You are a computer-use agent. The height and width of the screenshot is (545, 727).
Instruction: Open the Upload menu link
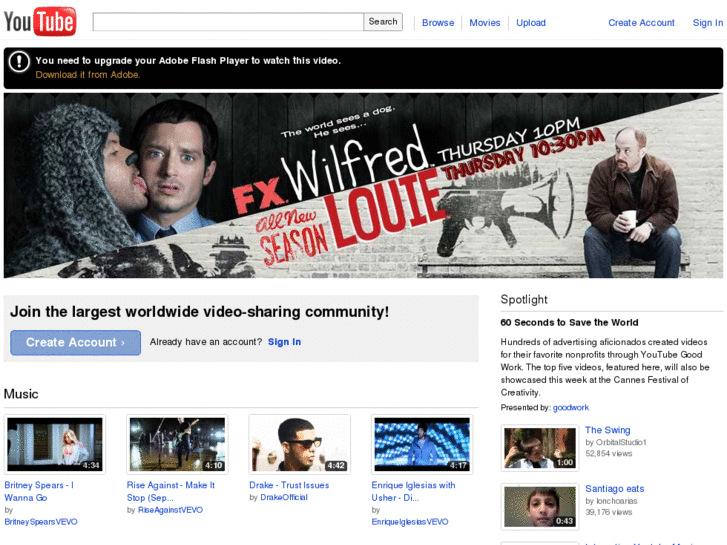pos(531,23)
